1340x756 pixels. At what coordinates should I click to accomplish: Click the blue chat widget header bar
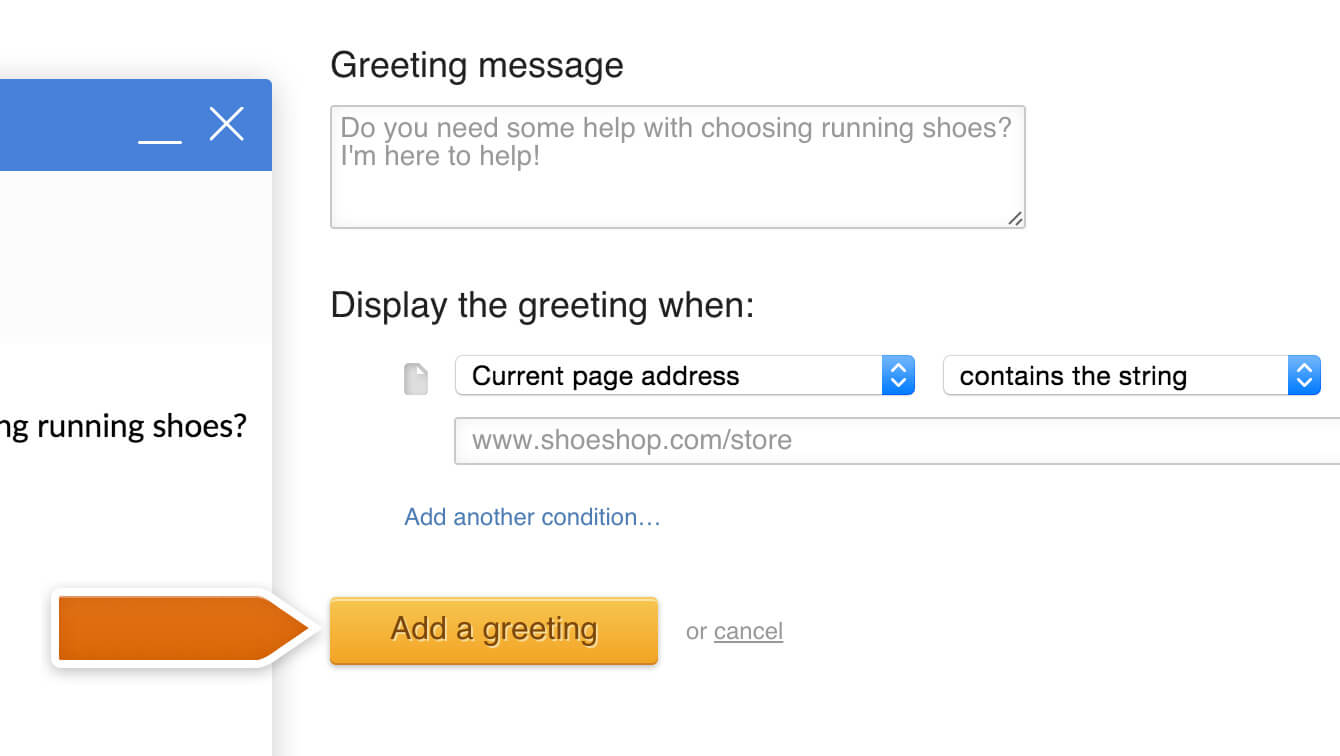136,125
